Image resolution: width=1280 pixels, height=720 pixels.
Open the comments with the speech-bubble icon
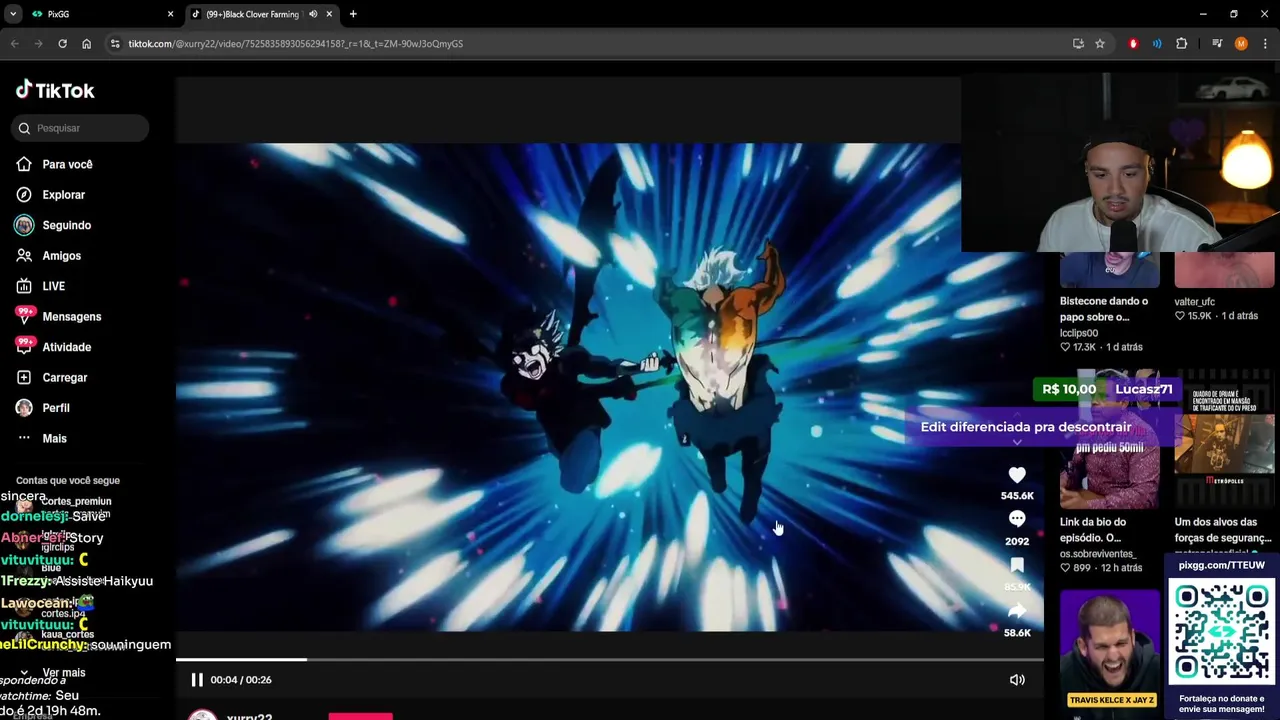pyautogui.click(x=1017, y=519)
